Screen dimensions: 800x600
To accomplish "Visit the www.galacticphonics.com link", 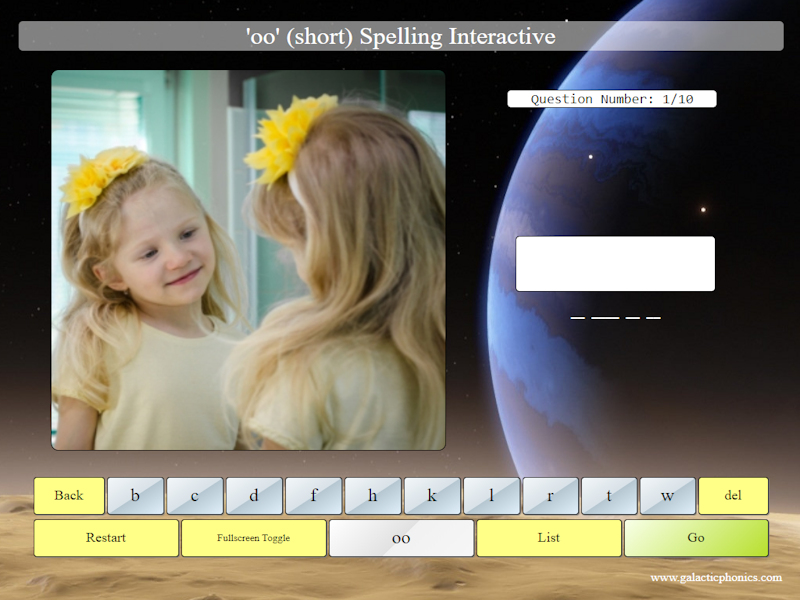I will [717, 577].
